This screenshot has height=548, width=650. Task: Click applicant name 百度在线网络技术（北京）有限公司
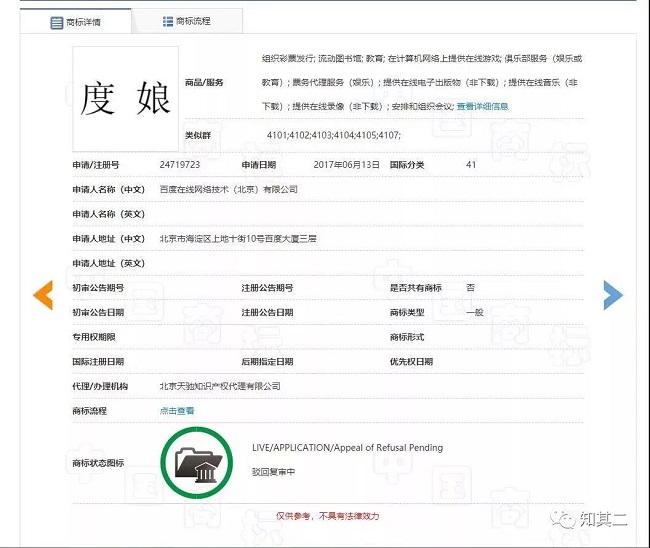pyautogui.click(x=229, y=189)
